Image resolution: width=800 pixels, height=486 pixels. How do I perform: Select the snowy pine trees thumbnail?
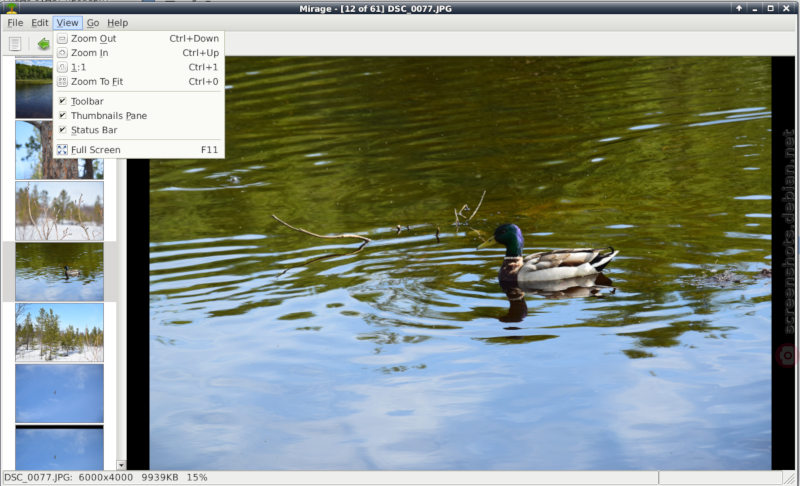click(x=59, y=332)
